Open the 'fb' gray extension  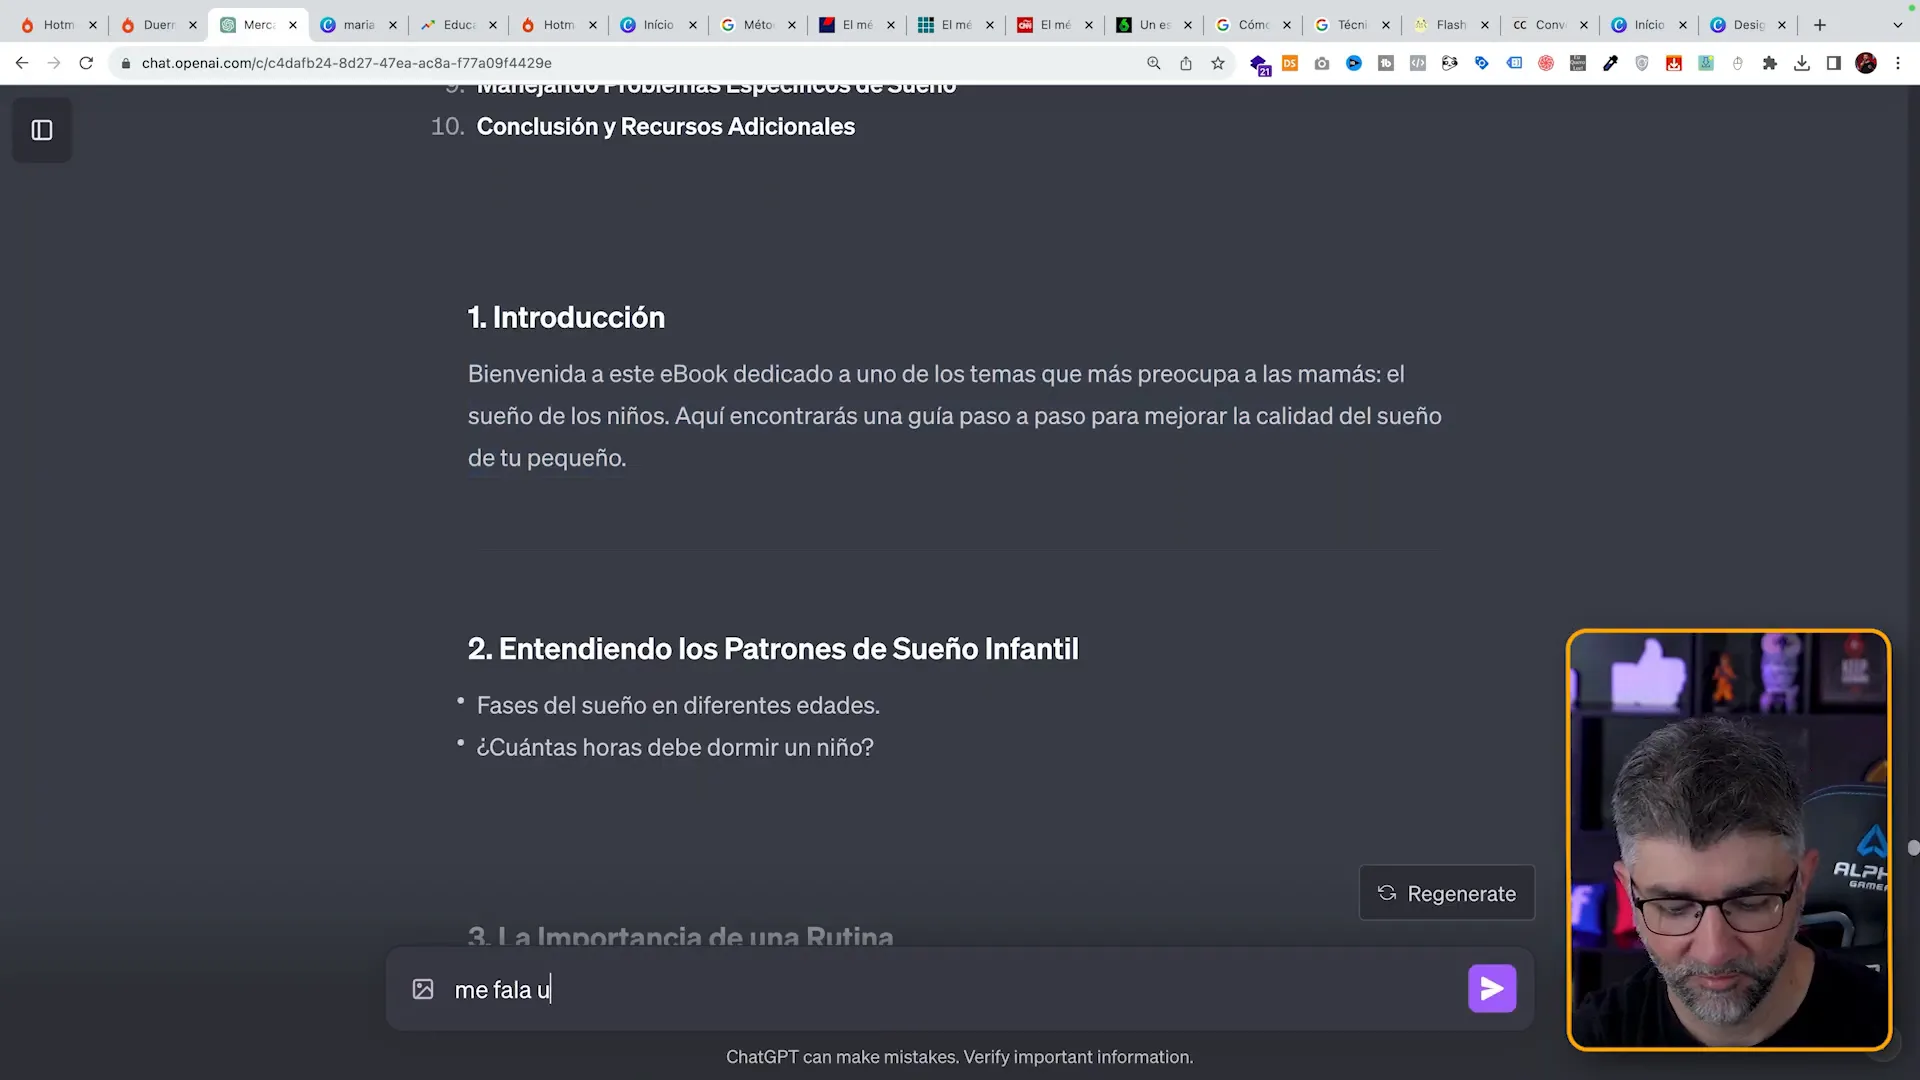click(x=1386, y=63)
